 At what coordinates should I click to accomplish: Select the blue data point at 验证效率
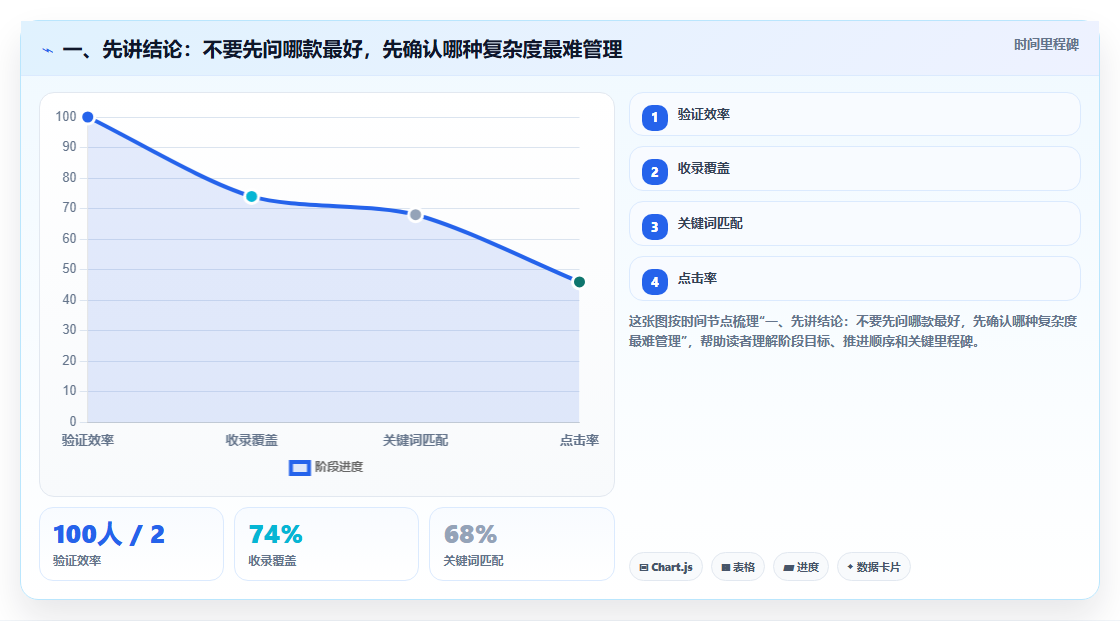pyautogui.click(x=88, y=117)
